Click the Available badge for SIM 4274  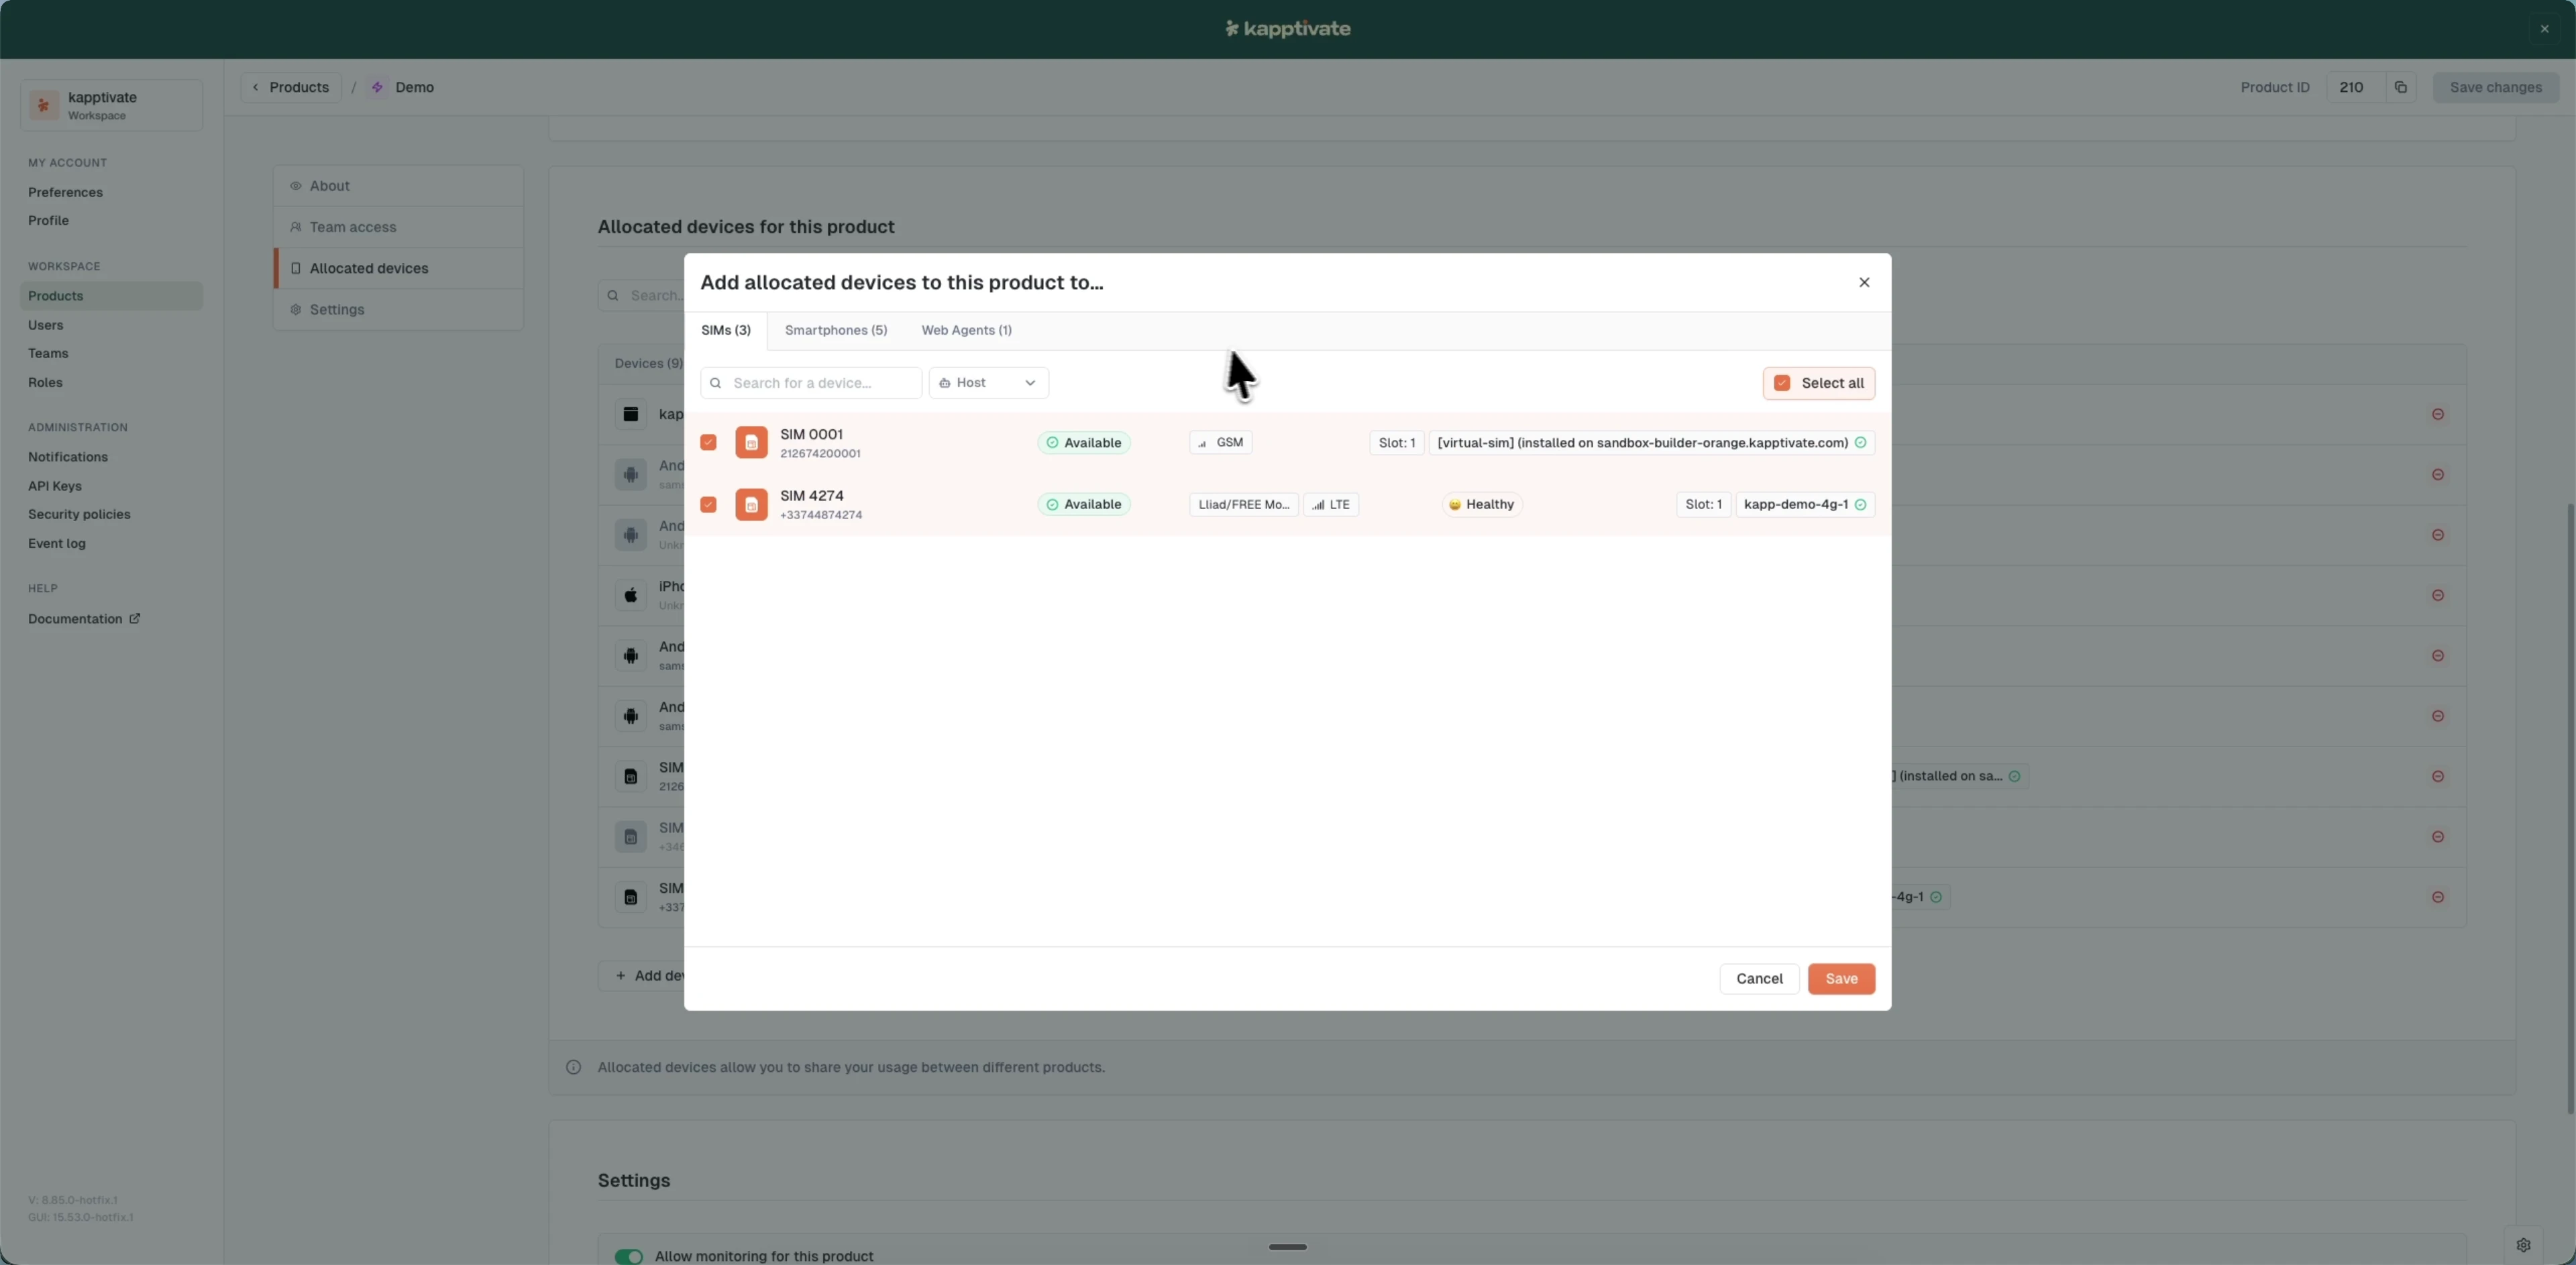pyautogui.click(x=1084, y=505)
